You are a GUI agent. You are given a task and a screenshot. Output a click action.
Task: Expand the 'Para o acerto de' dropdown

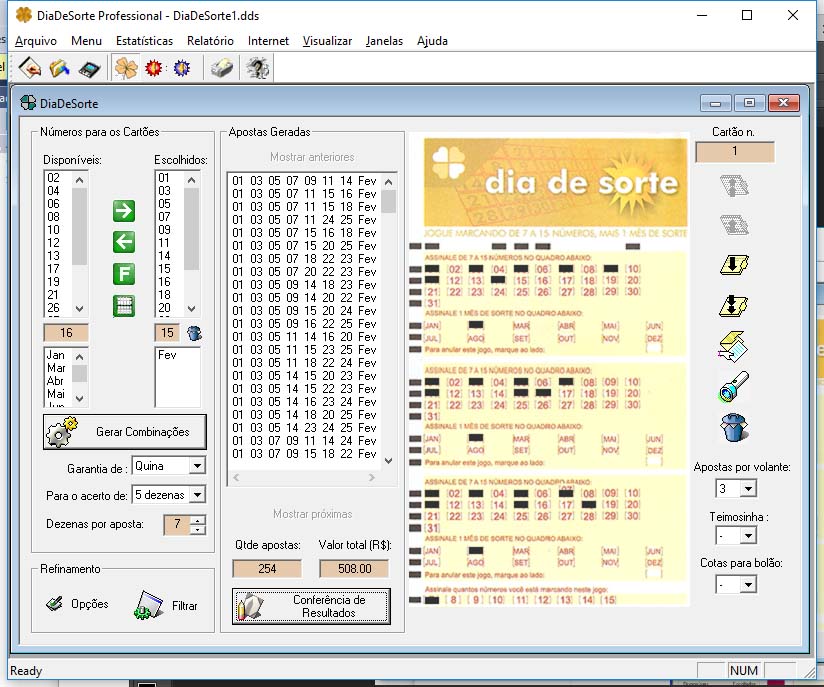click(196, 495)
